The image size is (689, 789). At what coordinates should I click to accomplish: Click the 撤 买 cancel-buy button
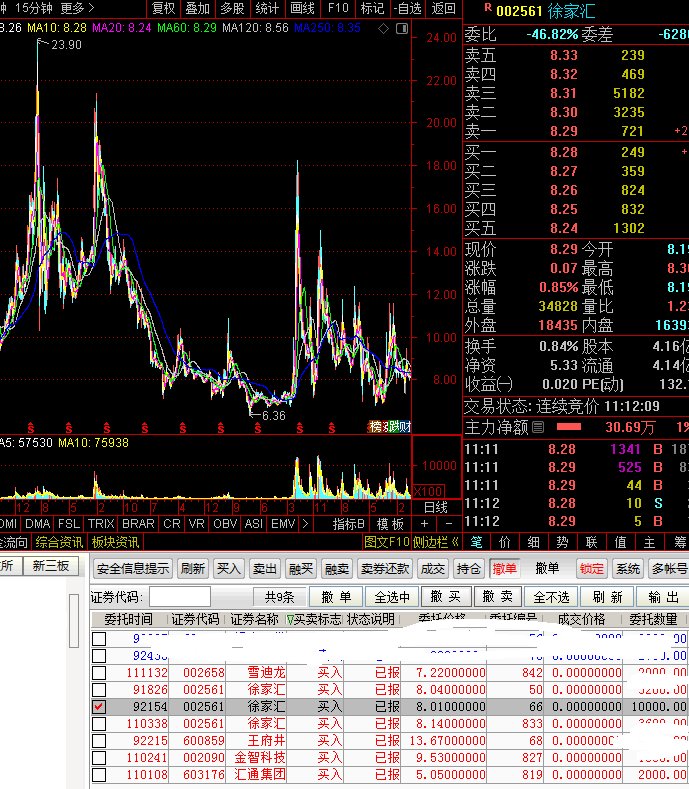446,597
